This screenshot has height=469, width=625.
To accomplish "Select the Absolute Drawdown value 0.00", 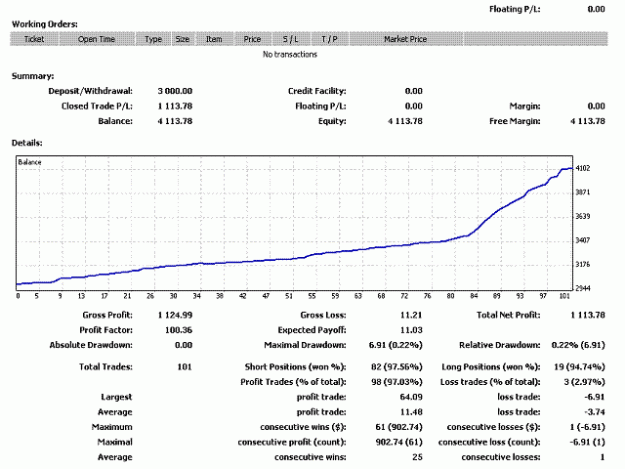I will (183, 345).
